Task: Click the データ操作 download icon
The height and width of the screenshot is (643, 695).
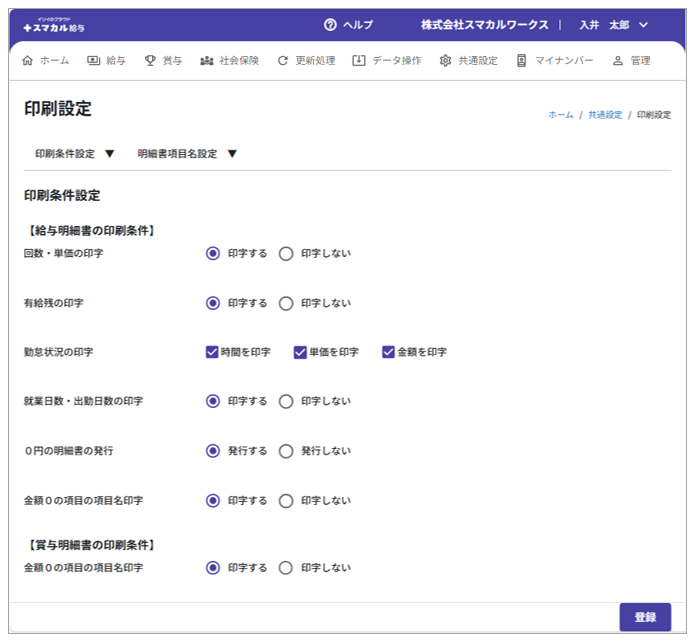Action: coord(359,61)
